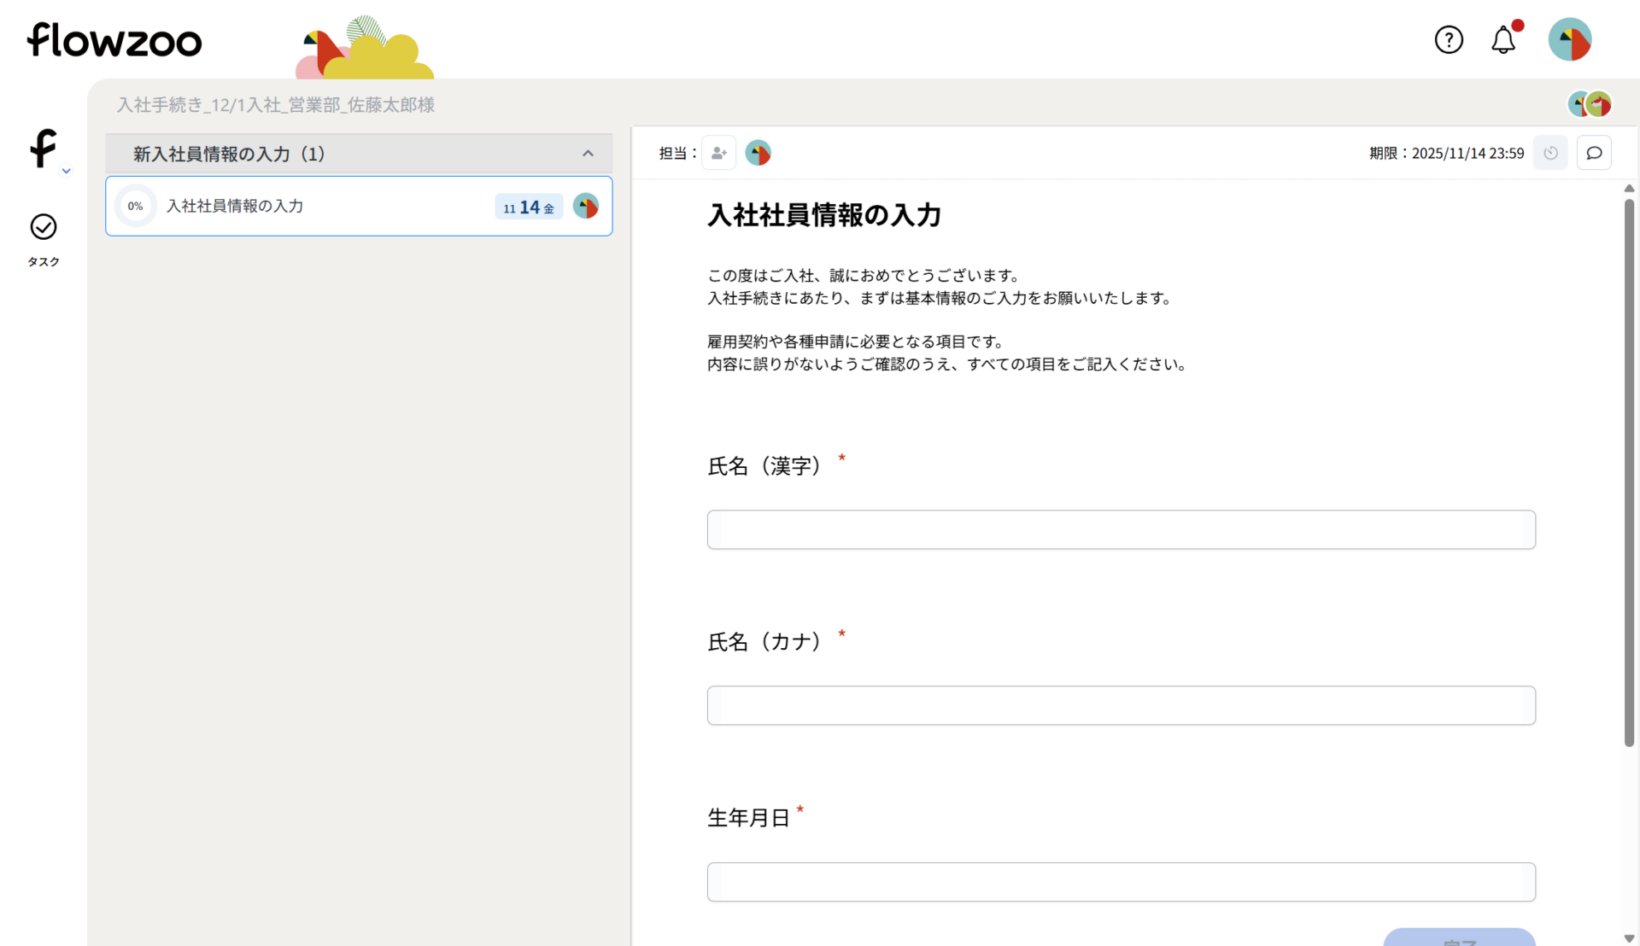1640x946 pixels.
Task: Click the 0% progress indicator circle
Action: (135, 206)
